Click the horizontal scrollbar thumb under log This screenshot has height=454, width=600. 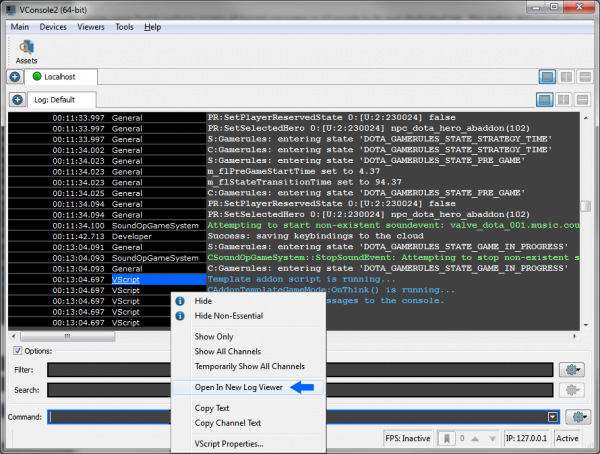pos(67,336)
